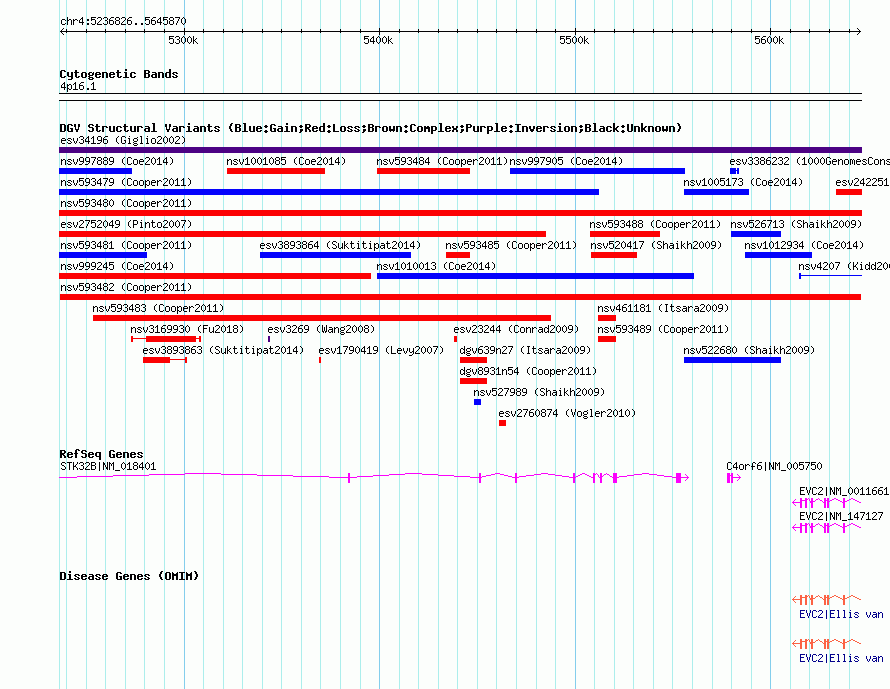Viewport: 890px width, 689px height.
Task: Select the nsv461181 (Itsara2009) label
Action: [663, 308]
